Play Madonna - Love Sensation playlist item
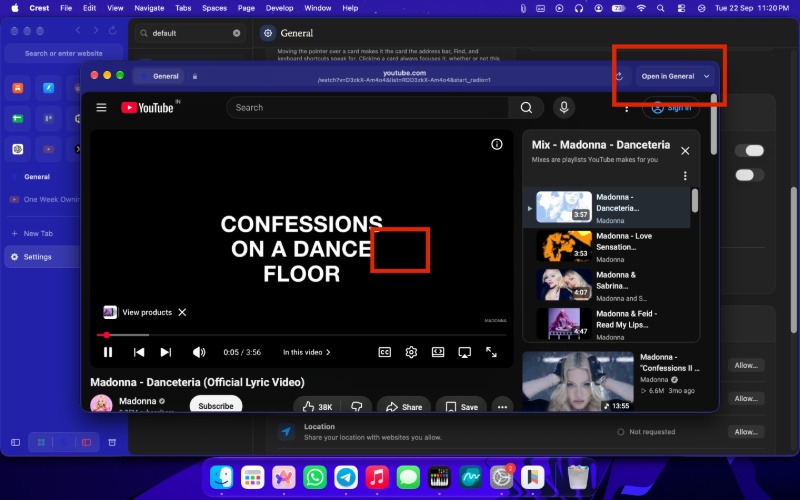 pyautogui.click(x=607, y=246)
